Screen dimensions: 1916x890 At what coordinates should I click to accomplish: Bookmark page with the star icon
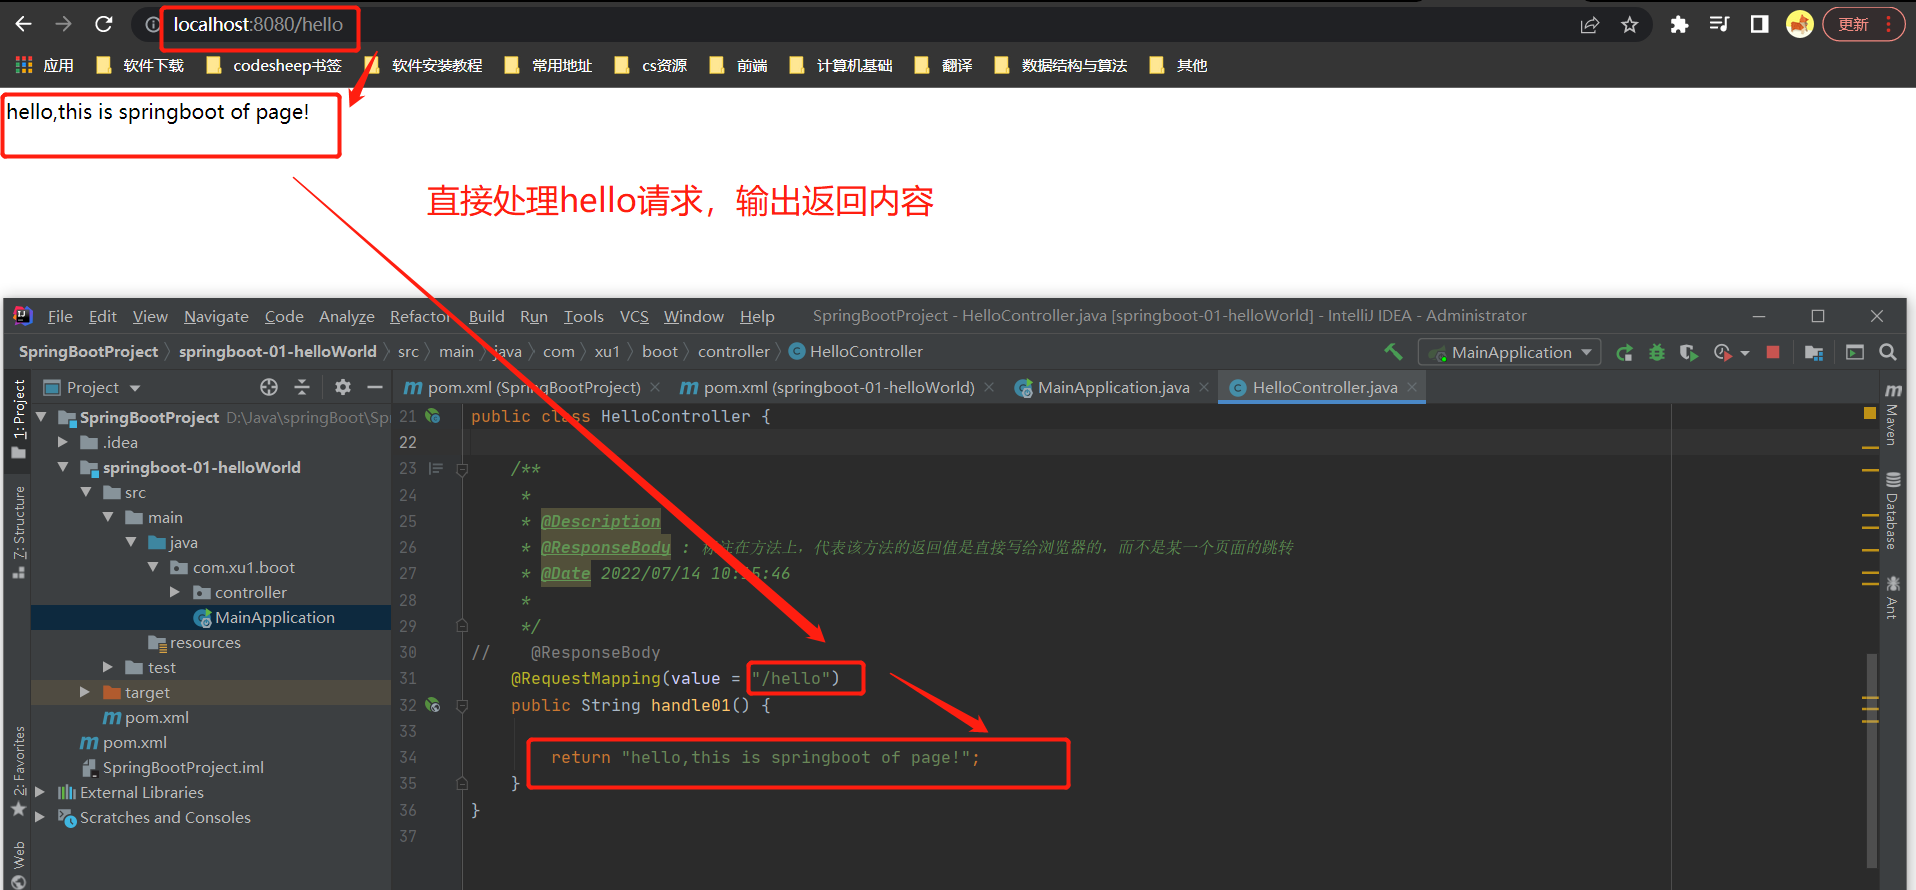point(1630,25)
